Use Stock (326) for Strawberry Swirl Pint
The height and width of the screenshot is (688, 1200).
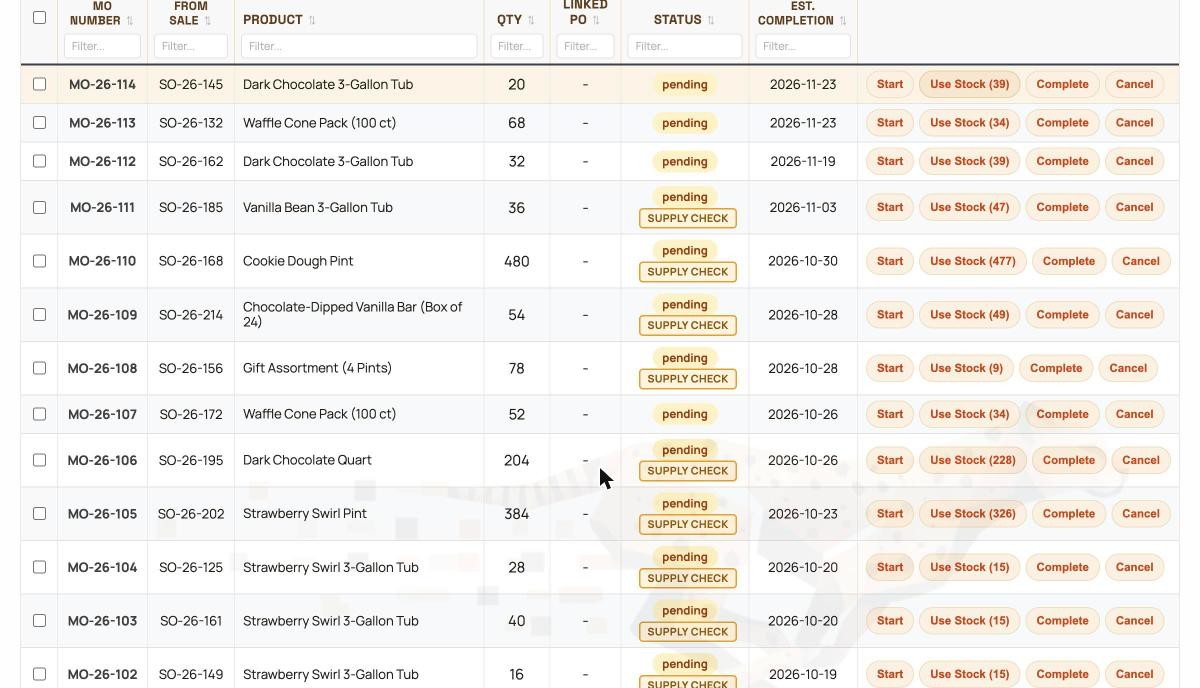pyautogui.click(x=973, y=513)
